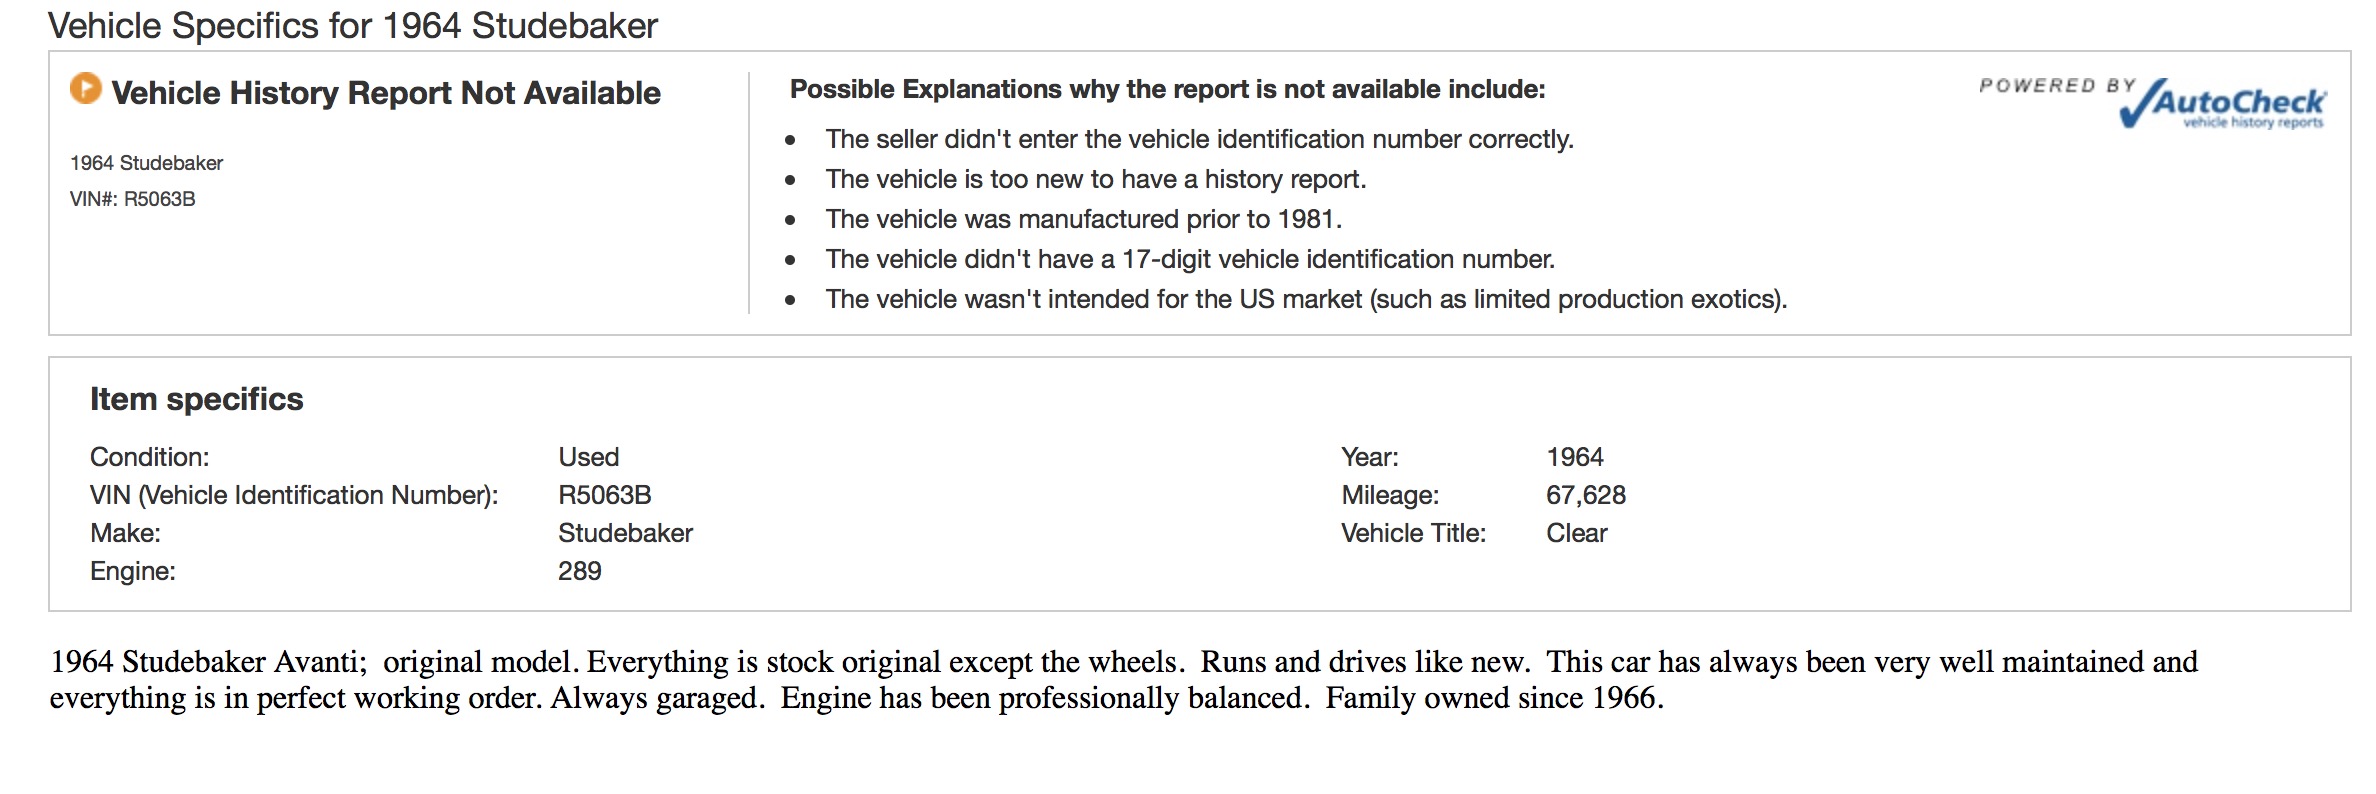Click the 'too new to have a history report' bullet

point(1095,179)
